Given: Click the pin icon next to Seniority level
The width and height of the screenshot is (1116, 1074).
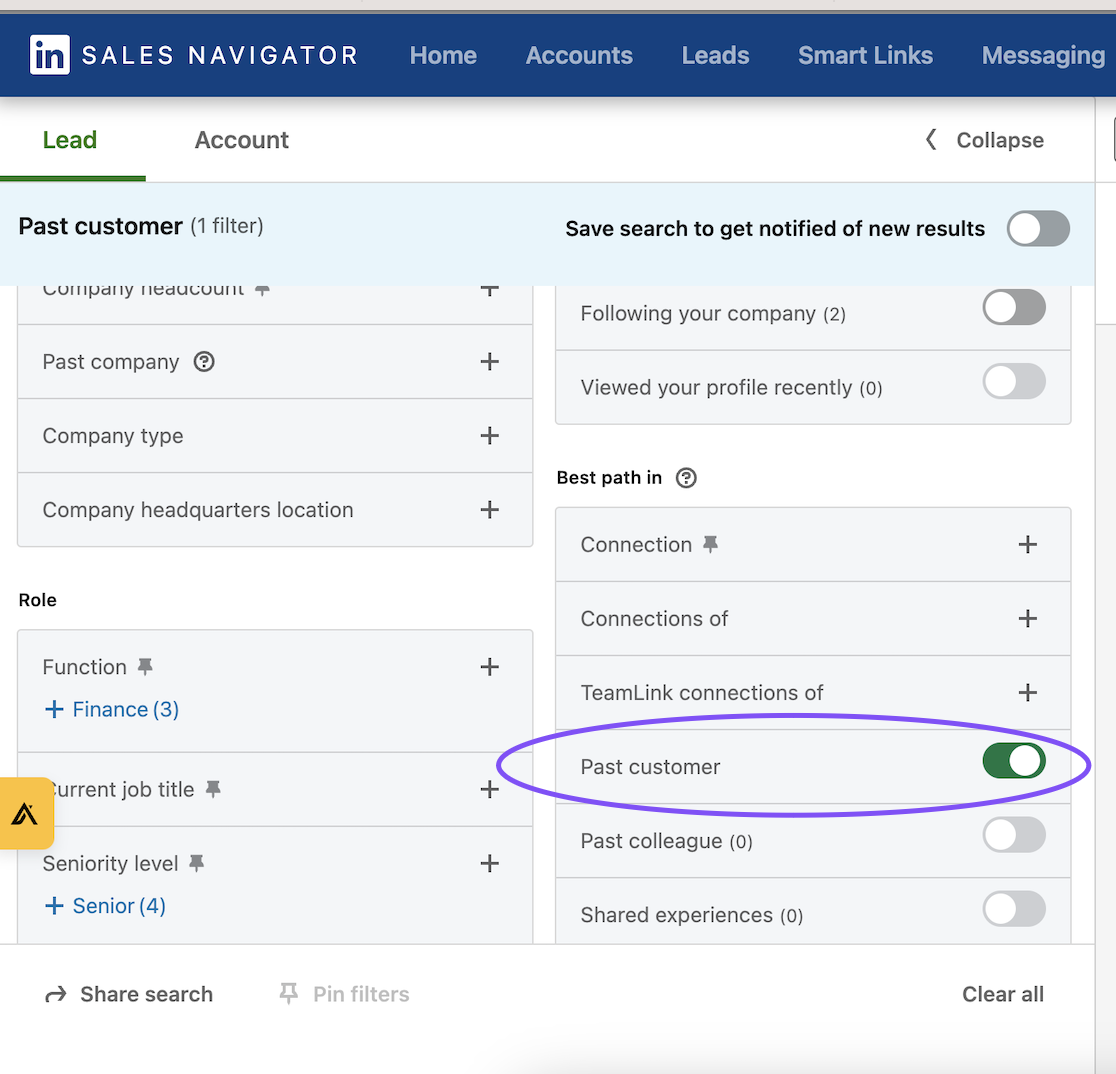Looking at the screenshot, I should click(196, 863).
